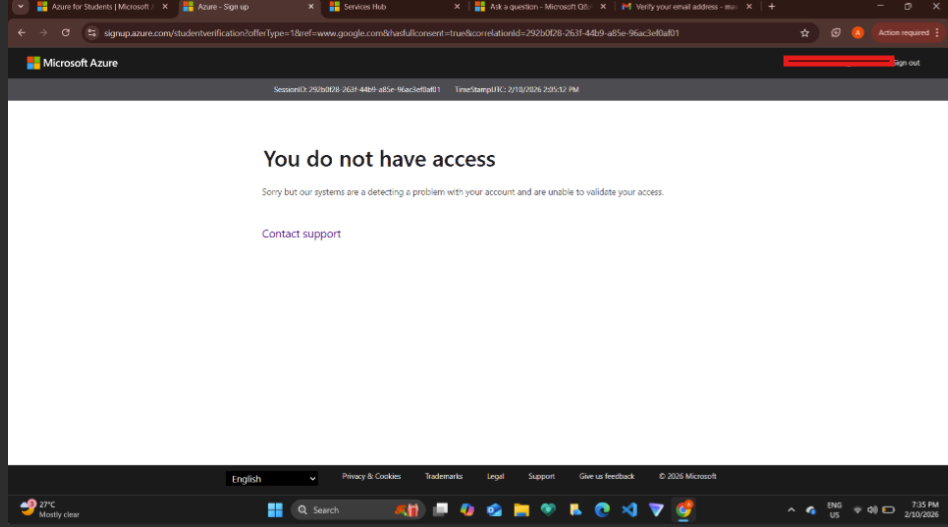Click the address bar URL
The height and width of the screenshot is (527, 948).
coord(391,33)
